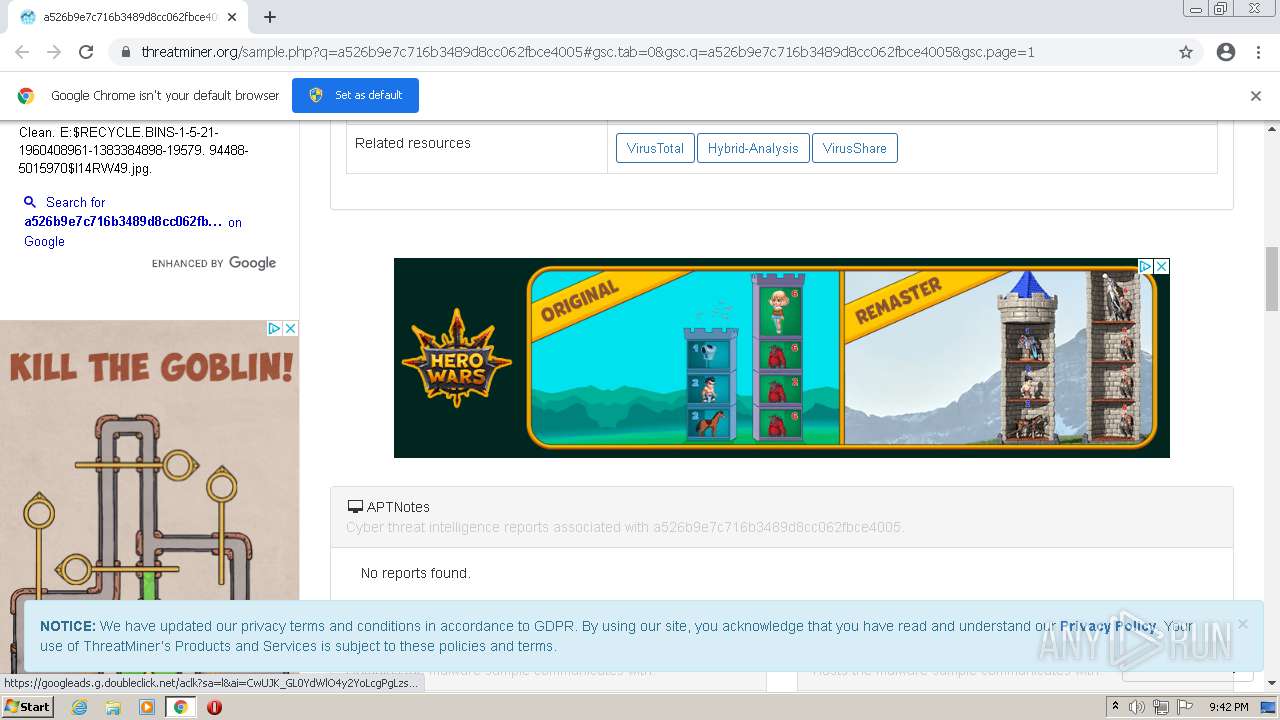Viewport: 1280px width, 720px height.
Task: Close the ThreatMiner sample tab
Action: click(232, 17)
